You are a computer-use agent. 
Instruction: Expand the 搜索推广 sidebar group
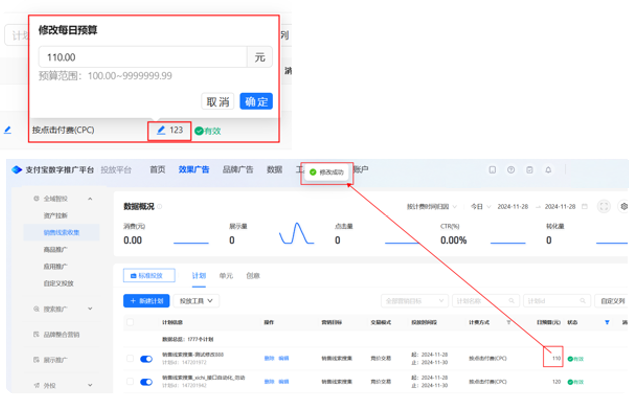coord(90,309)
